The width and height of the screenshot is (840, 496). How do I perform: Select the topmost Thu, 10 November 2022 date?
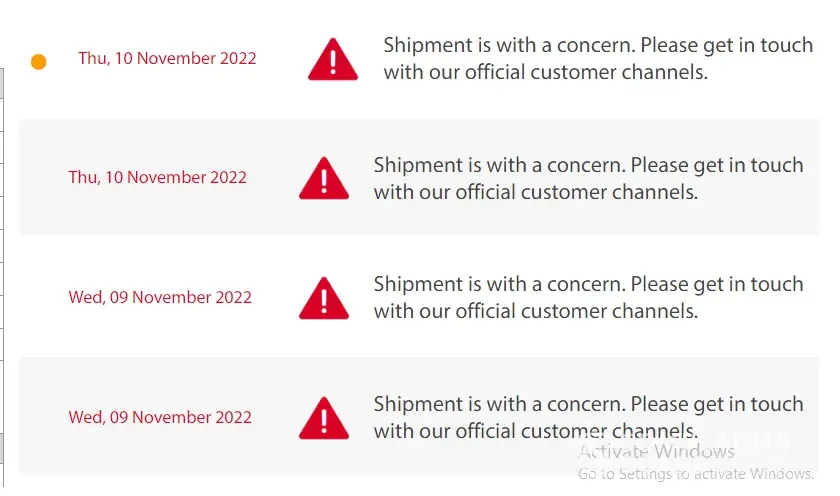point(167,58)
